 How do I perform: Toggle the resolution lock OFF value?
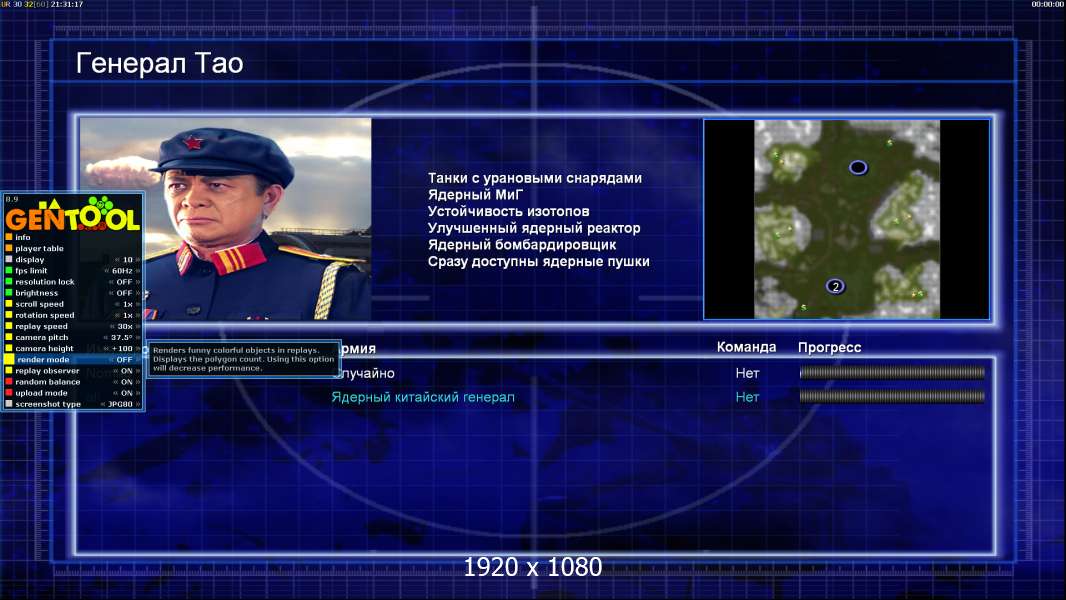pos(124,281)
